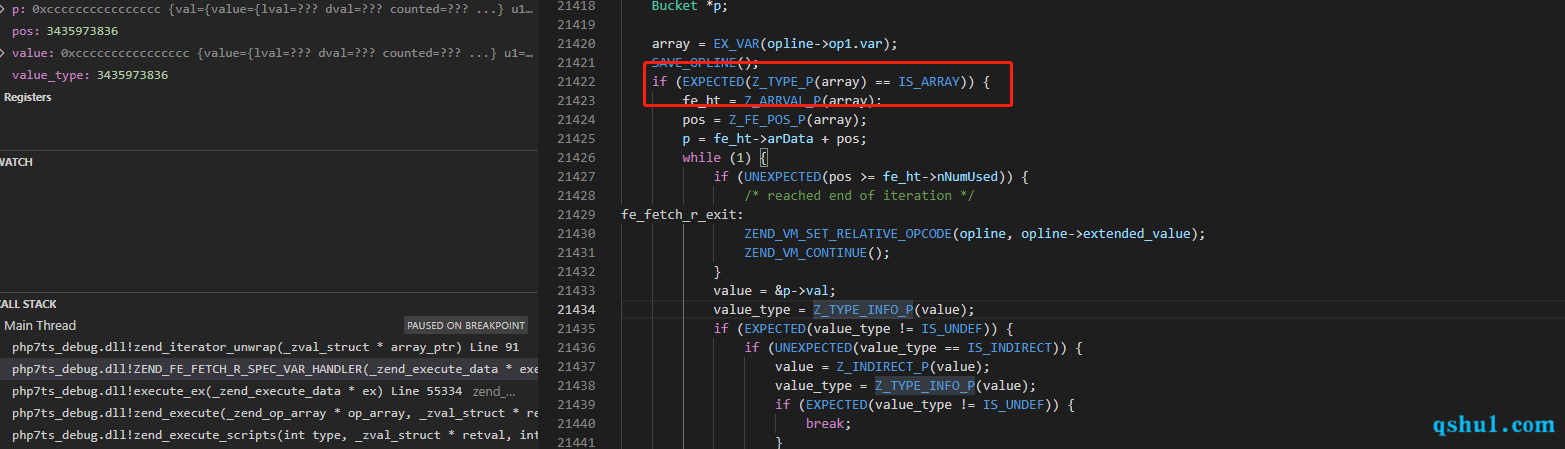Screen dimensions: 1565x449
Task: Click the PAUSED ON BREAKPOINT badge
Action: click(465, 326)
